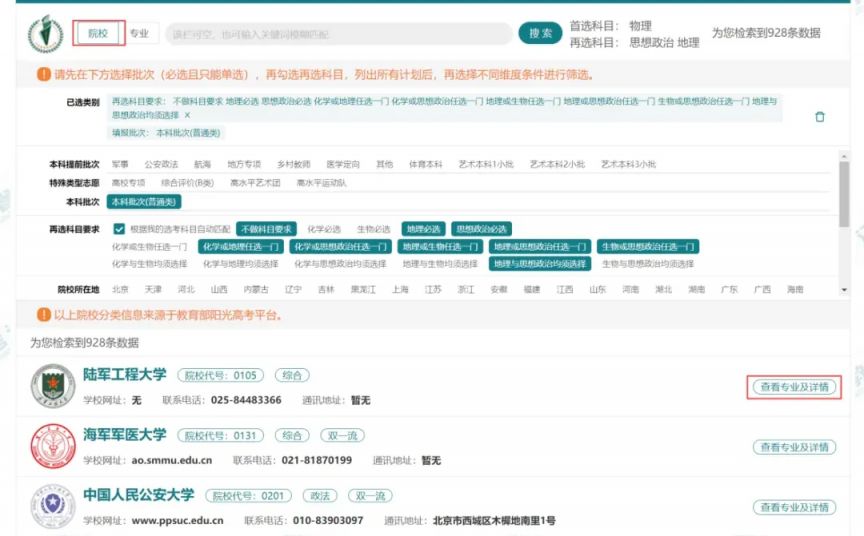This screenshot has height=536, width=864.
Task: Choose the 高水平运动队 special type
Action: click(322, 183)
